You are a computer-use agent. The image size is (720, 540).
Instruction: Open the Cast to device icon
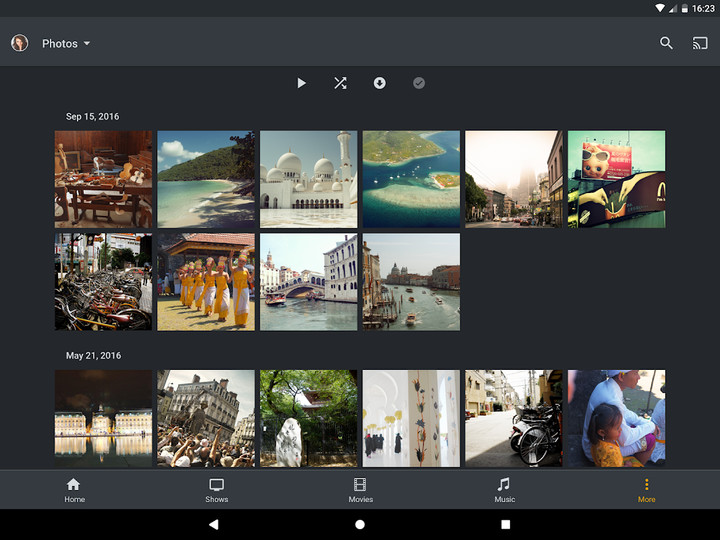(x=700, y=43)
